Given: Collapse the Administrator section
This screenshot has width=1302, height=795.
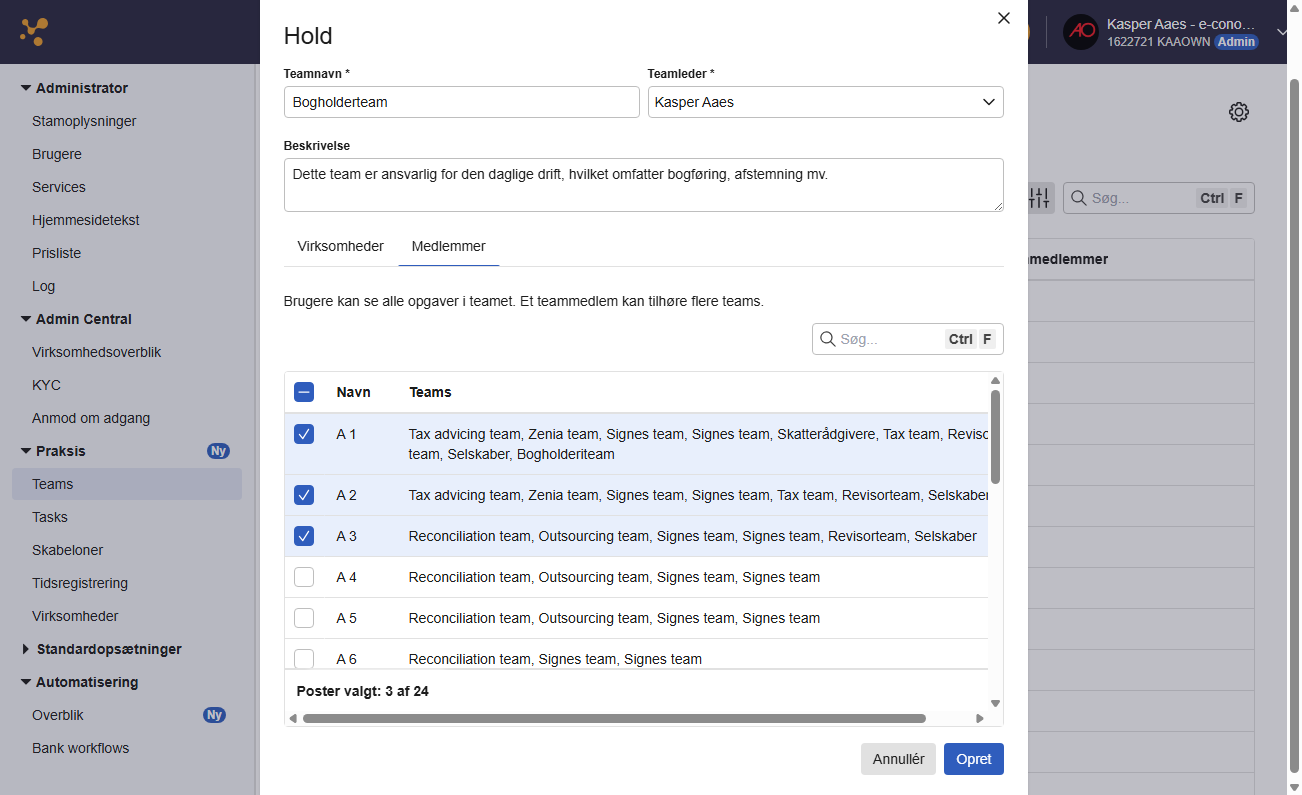Looking at the screenshot, I should click(x=25, y=88).
